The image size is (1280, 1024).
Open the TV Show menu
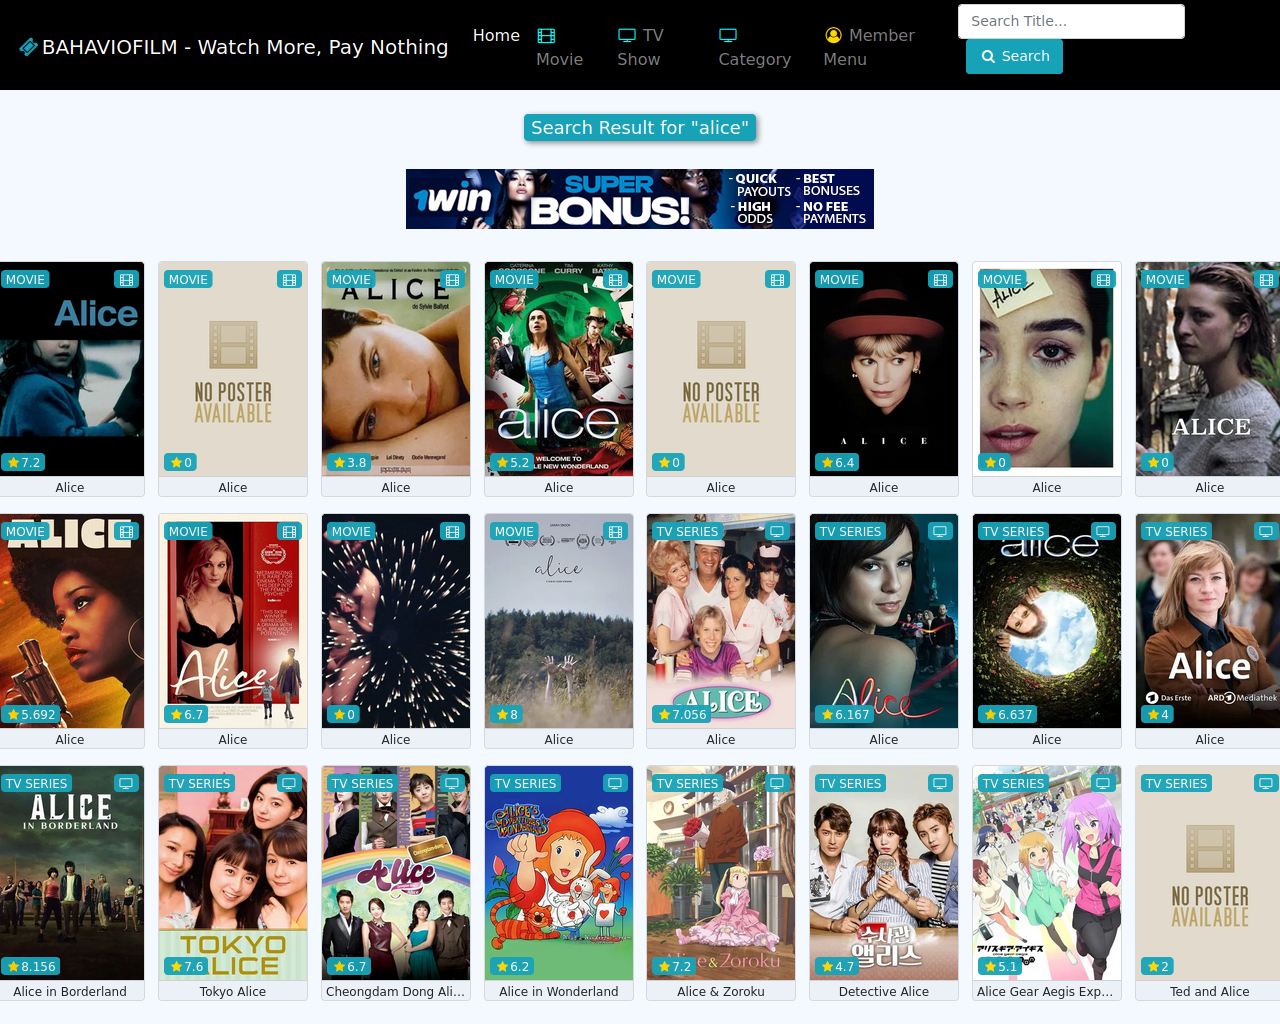point(641,48)
